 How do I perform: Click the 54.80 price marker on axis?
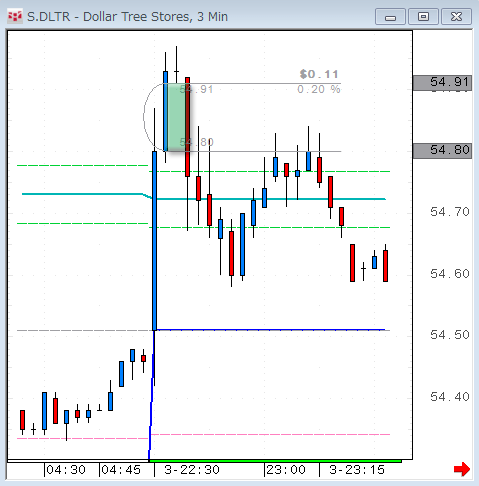[442, 151]
